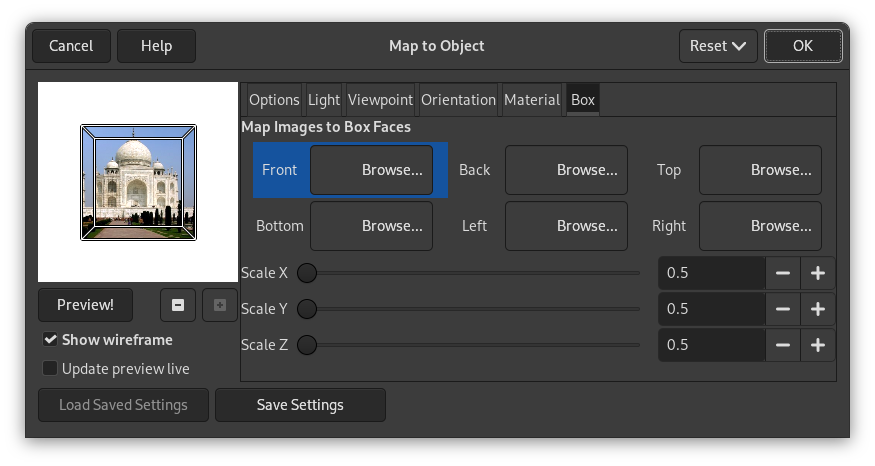Increase Scale Y with plus button

[817, 309]
